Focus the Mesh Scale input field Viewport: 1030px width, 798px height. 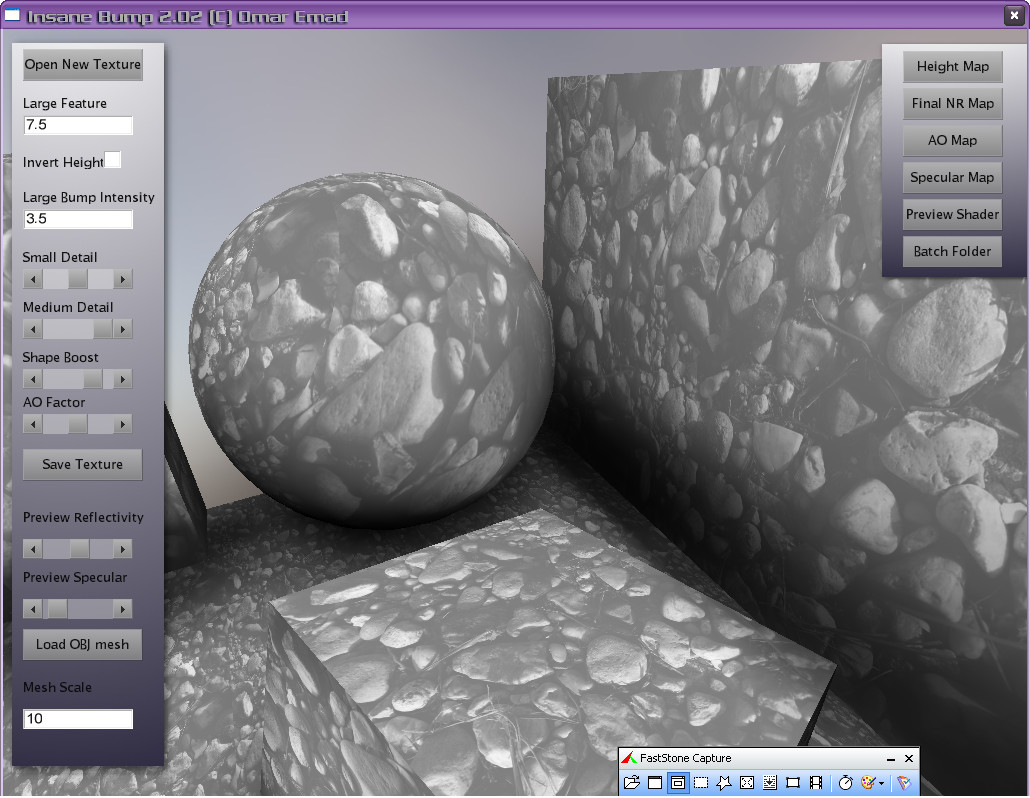(x=78, y=719)
